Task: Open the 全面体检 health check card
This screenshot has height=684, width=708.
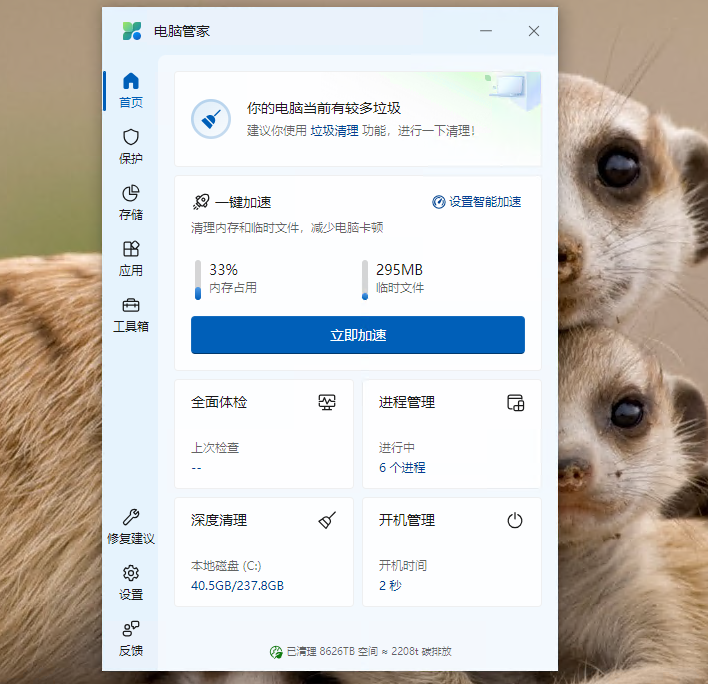Action: tap(263, 433)
